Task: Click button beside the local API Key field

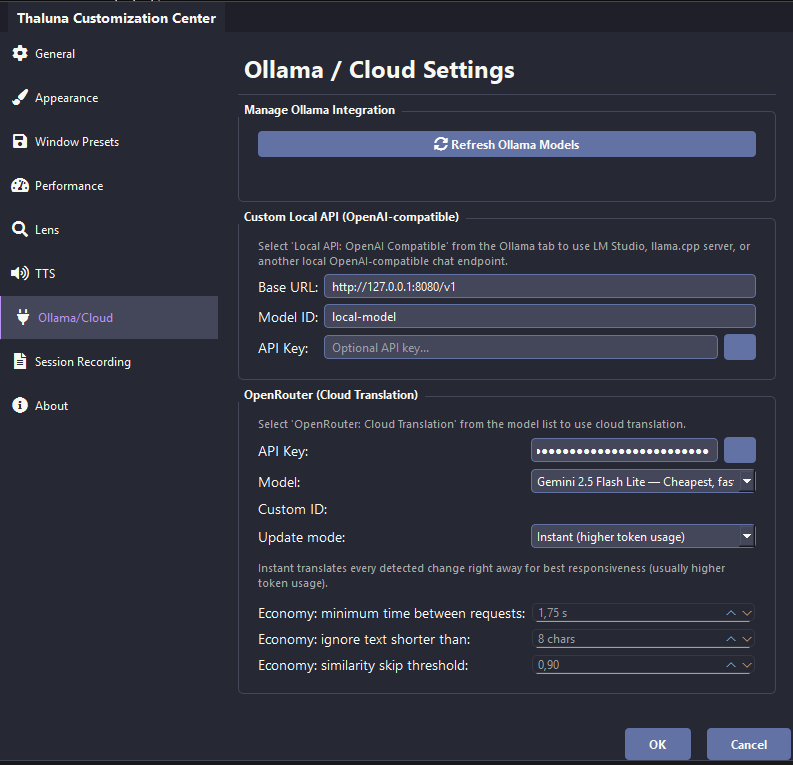Action: 740,347
